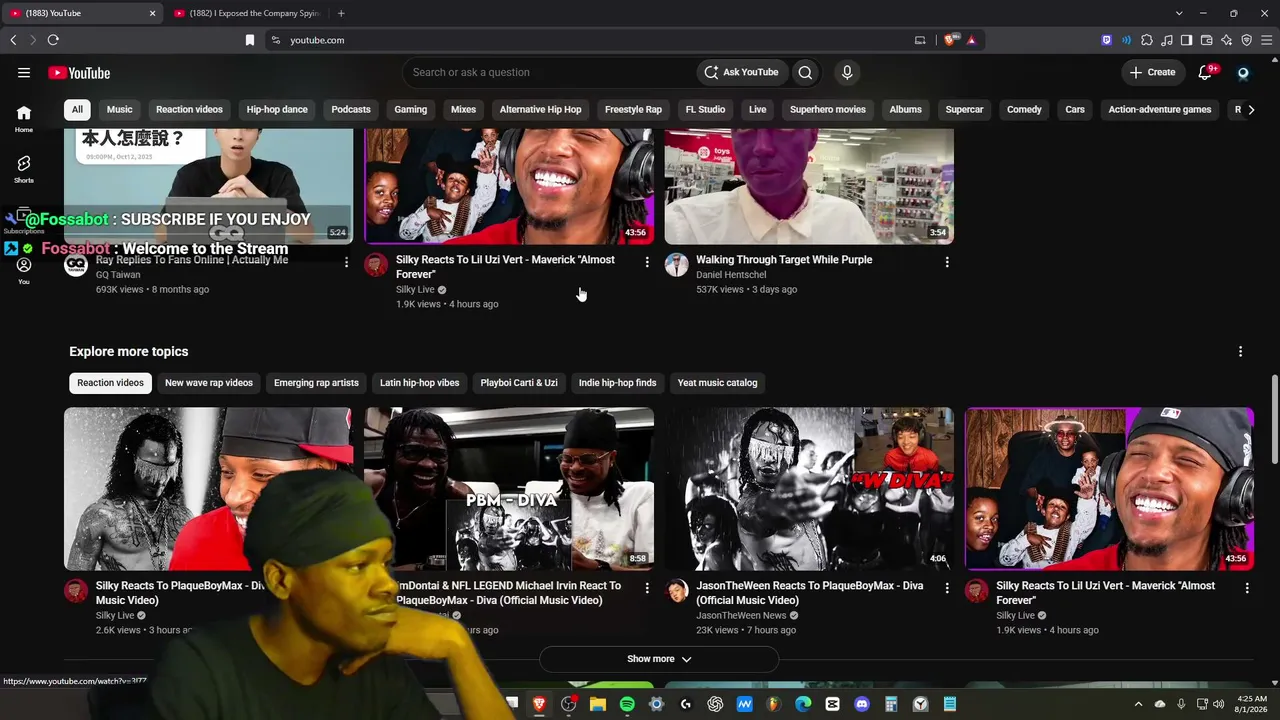Open the Twitch extension icon
Screen dimensions: 1280x720
pyautogui.click(x=1106, y=40)
